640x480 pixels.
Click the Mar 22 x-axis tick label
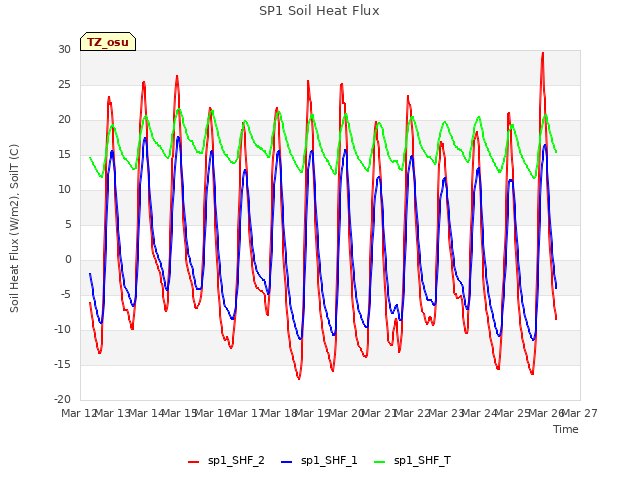[x=413, y=413]
